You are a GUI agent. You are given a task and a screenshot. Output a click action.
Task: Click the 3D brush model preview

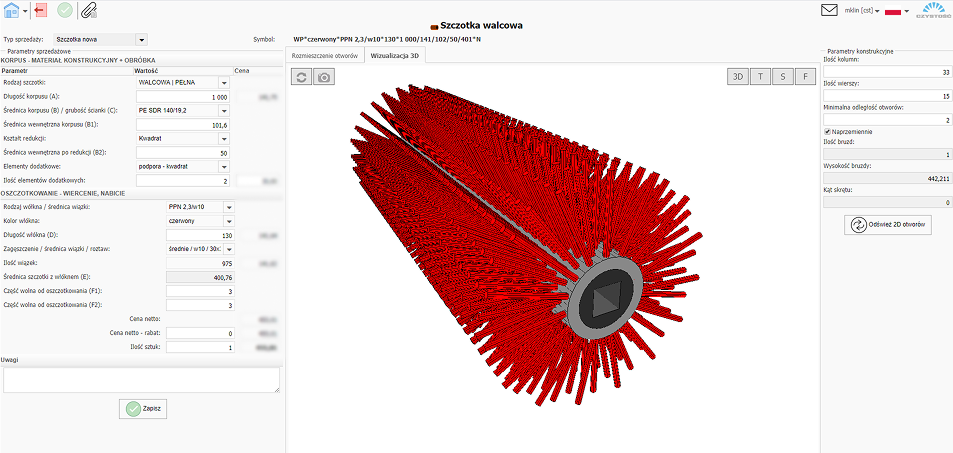(526, 246)
